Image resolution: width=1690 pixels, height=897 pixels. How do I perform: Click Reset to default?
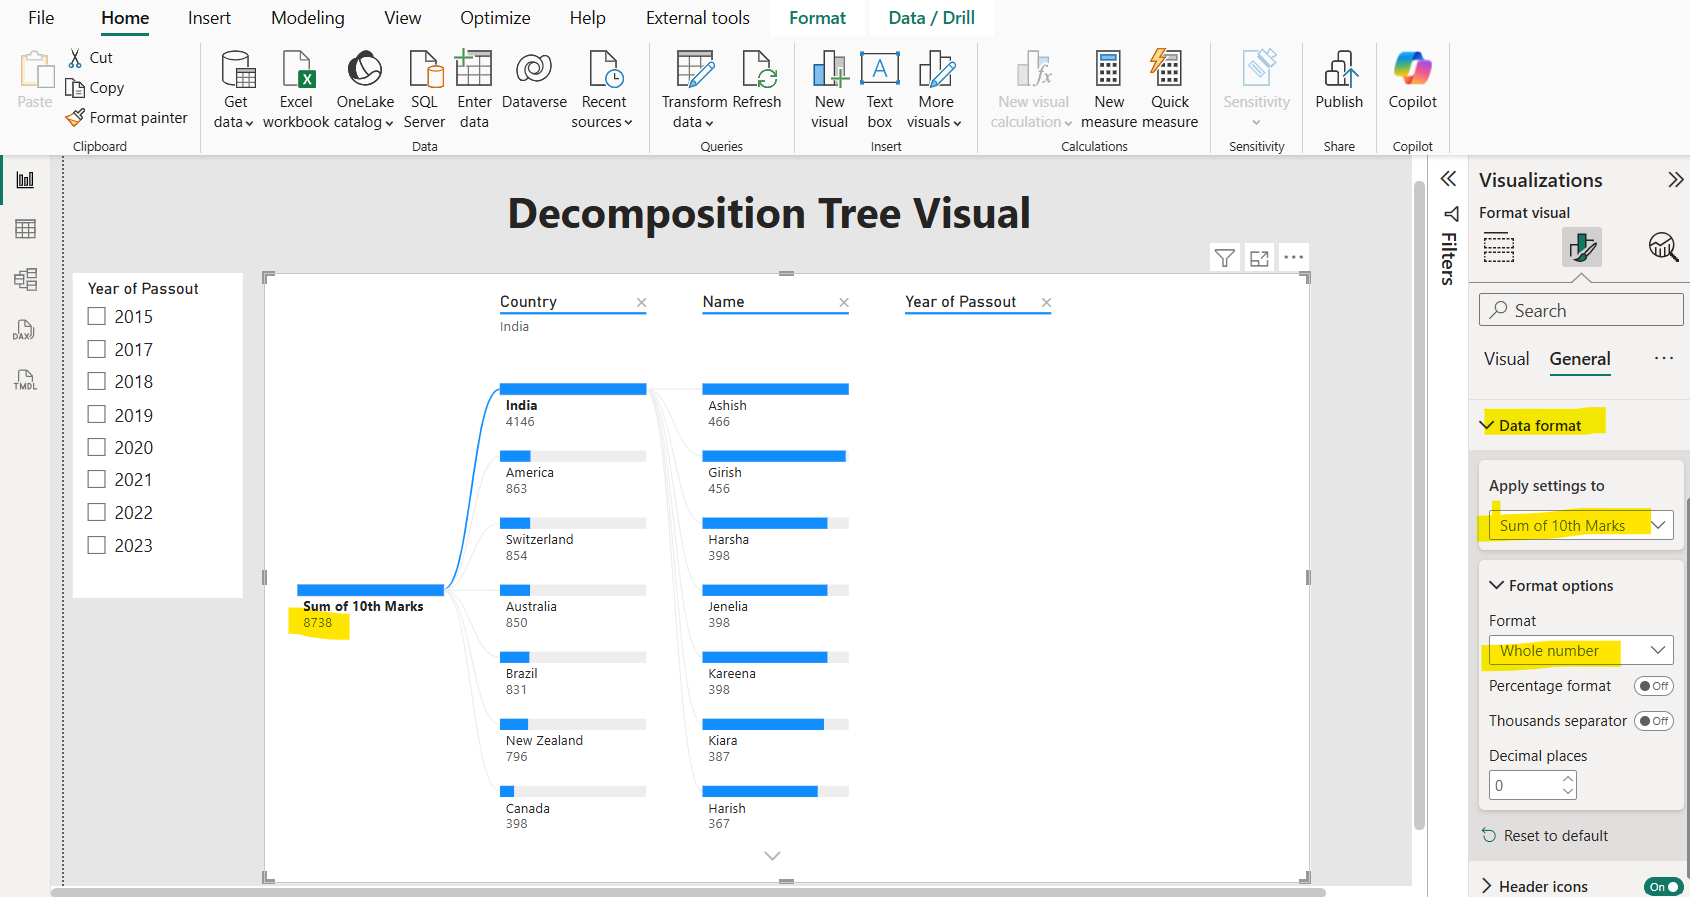(1555, 836)
